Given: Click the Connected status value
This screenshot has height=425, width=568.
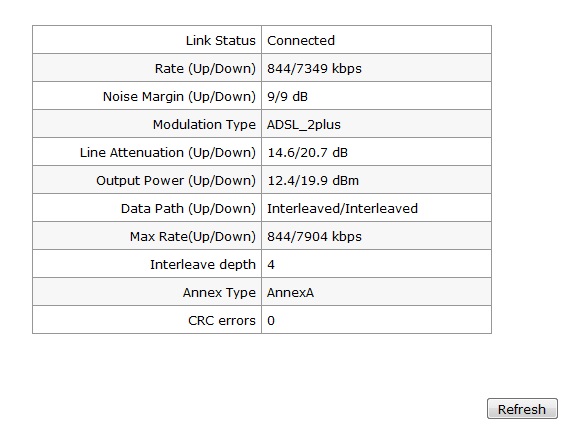Looking at the screenshot, I should coord(301,40).
